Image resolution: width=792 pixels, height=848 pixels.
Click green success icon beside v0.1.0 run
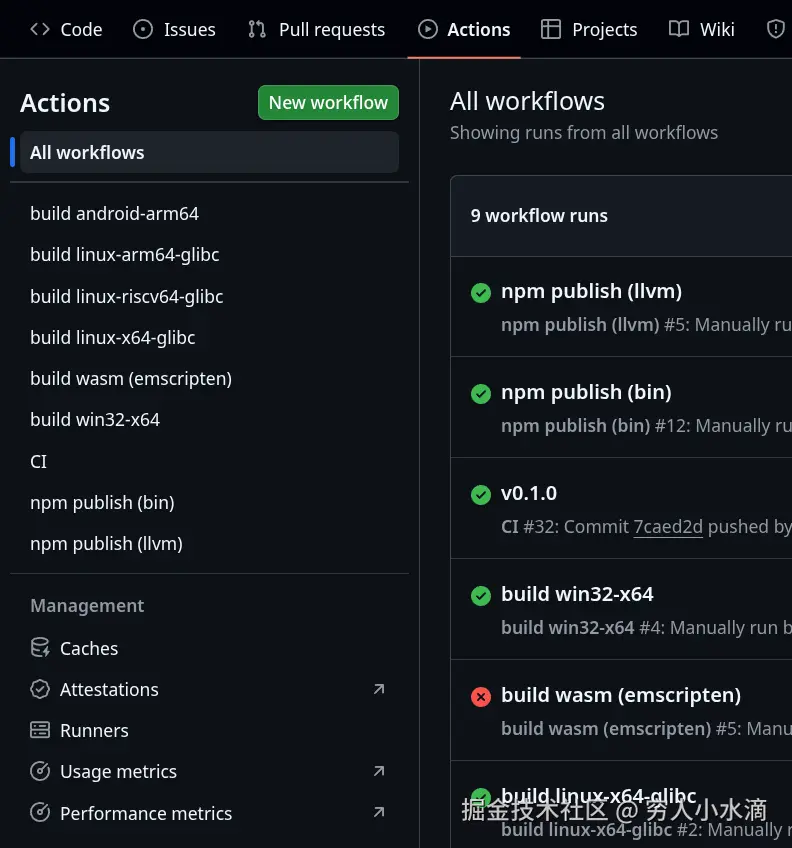(x=481, y=494)
